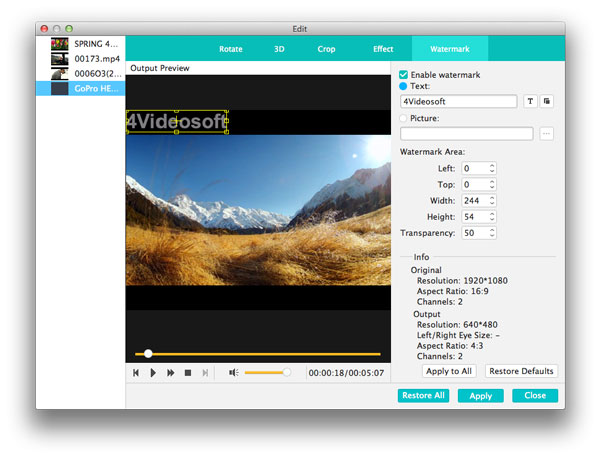Adjust the Width value stepper arrows
Screen dimensions: 600x458
tap(492, 200)
